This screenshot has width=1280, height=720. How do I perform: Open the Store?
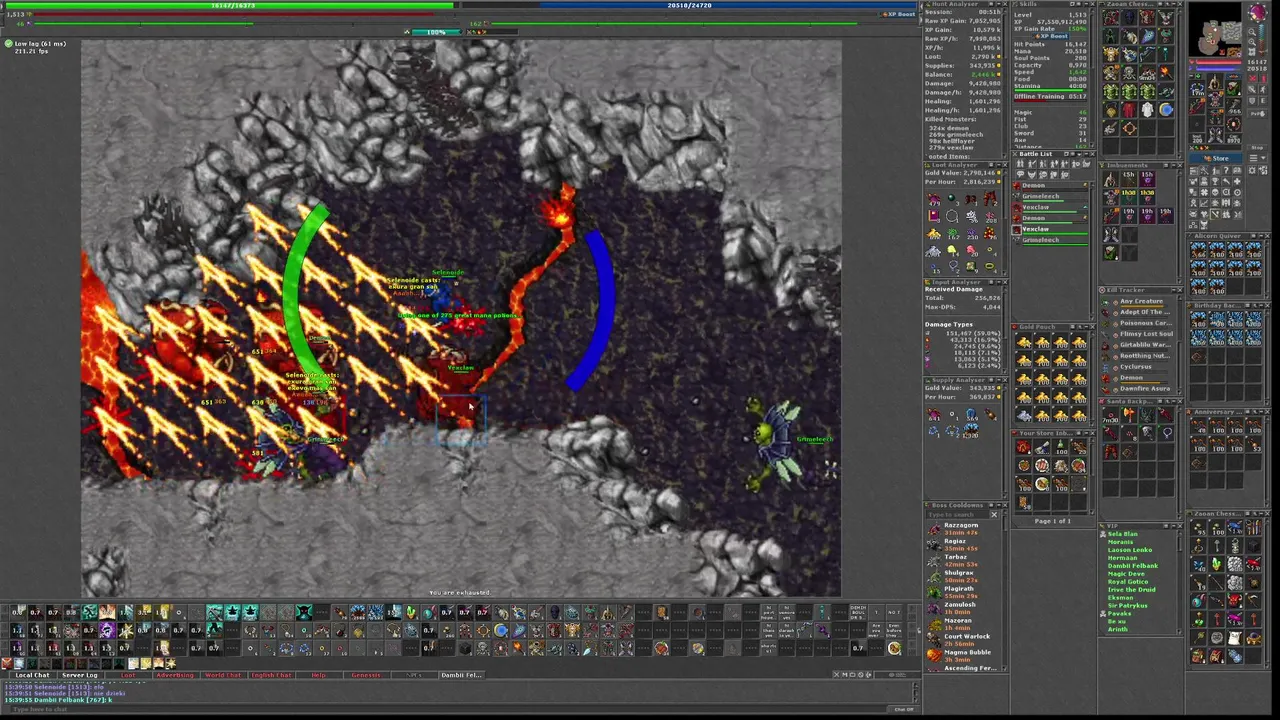[1215, 158]
